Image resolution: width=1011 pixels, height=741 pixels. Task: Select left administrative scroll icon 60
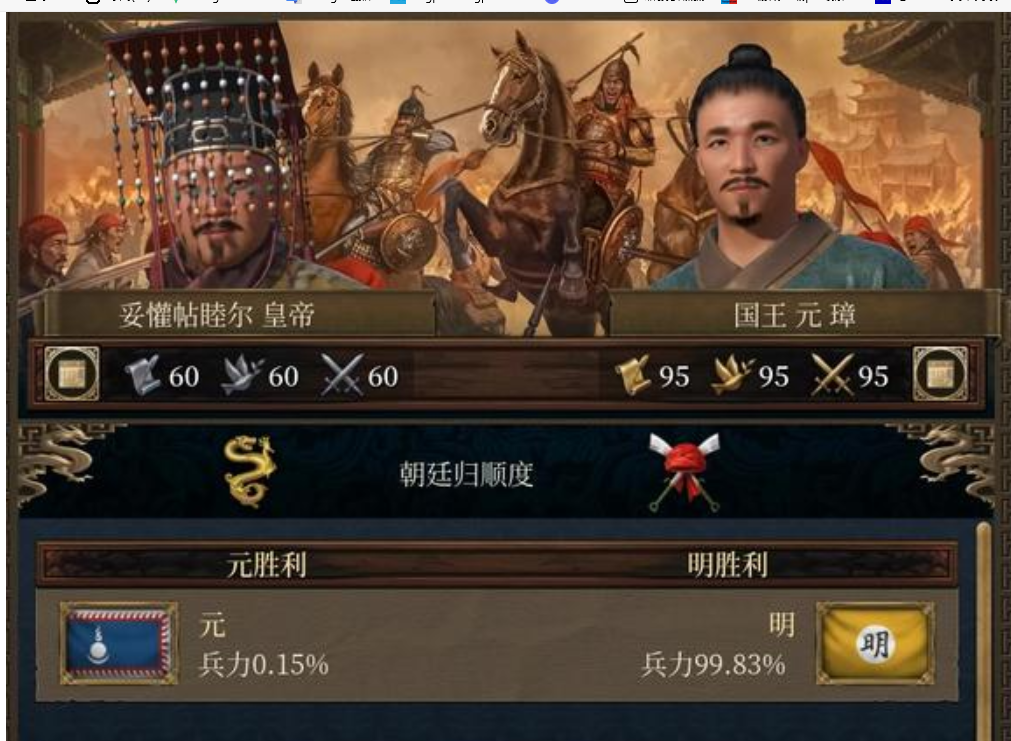(x=143, y=375)
